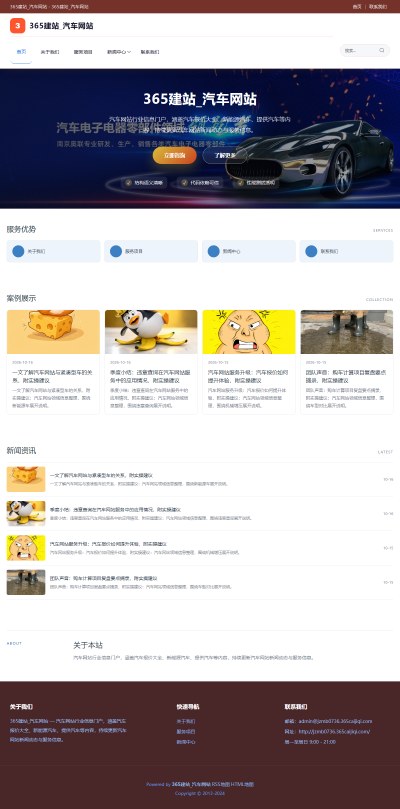
Task: Click footer quick link 新闻中心
Action: [x=186, y=742]
